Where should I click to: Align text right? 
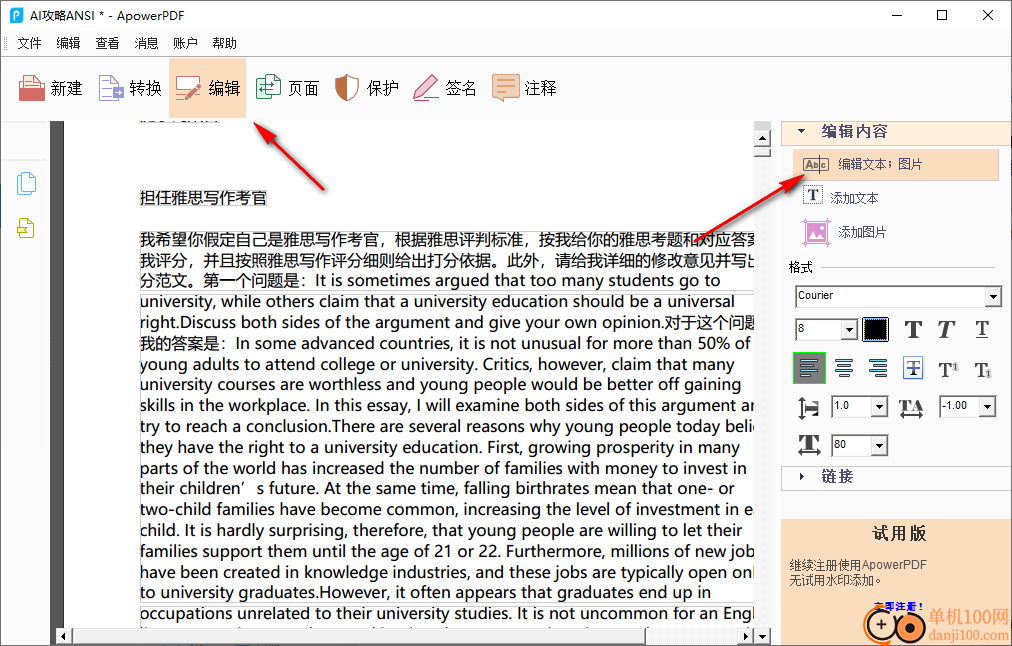[878, 368]
